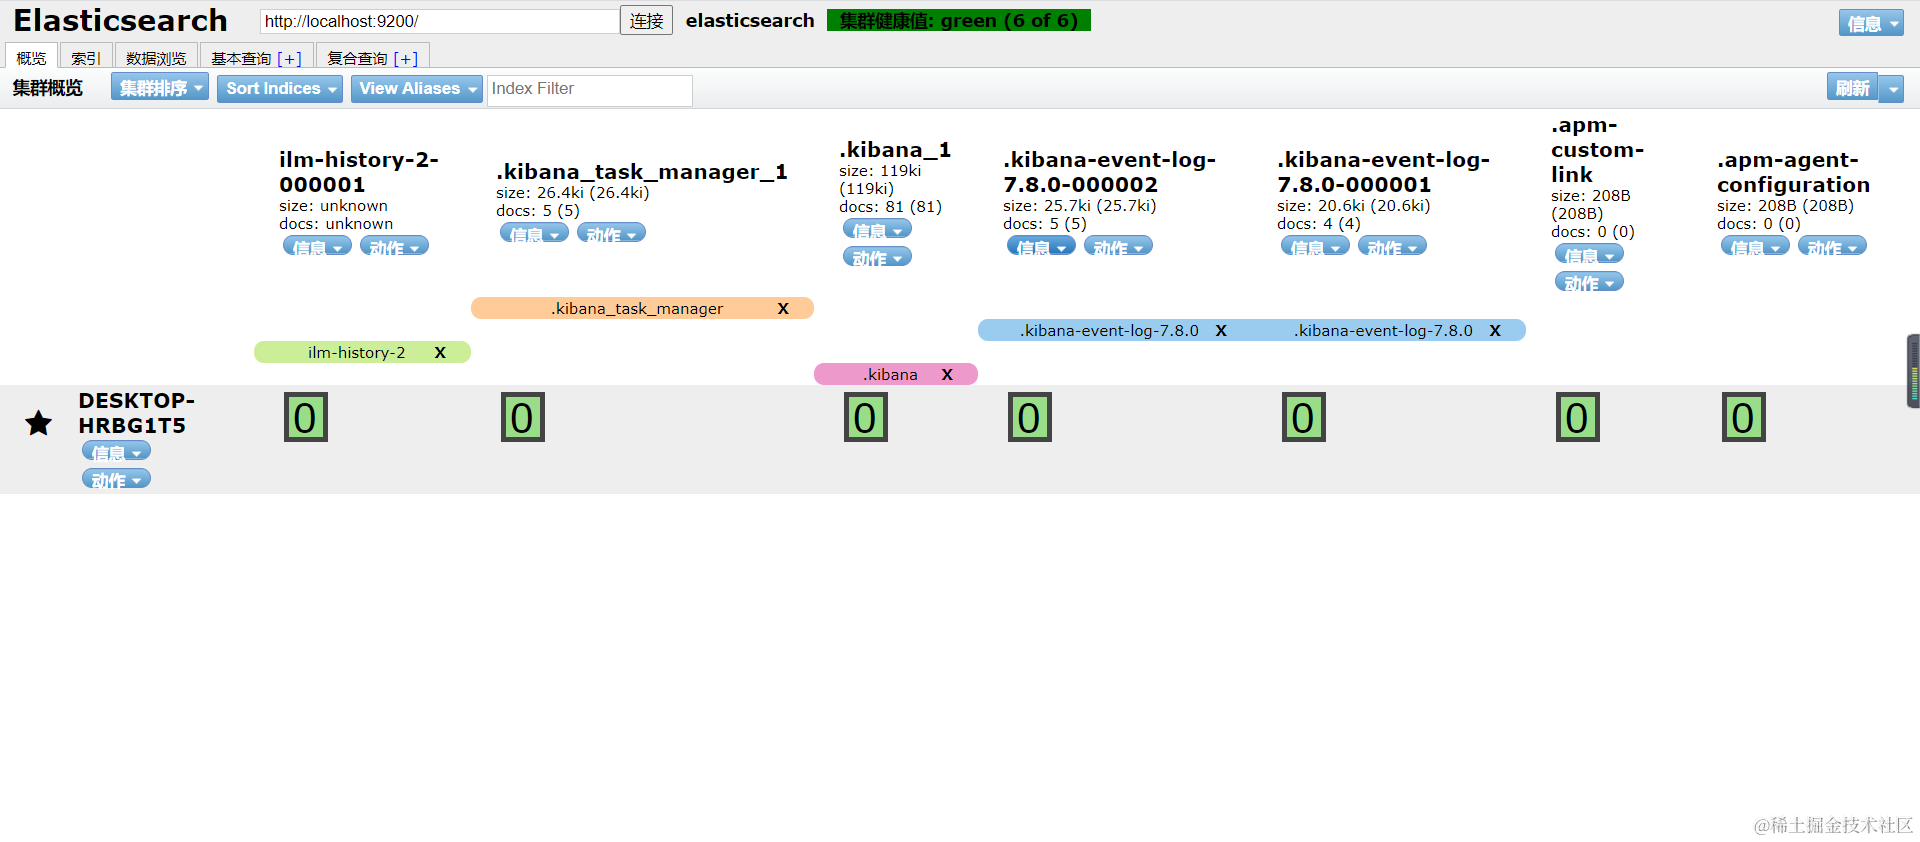Remove .kibana-event-log-7.8.0 alias under index 000002
The width and height of the screenshot is (1920, 842).
tap(1221, 330)
